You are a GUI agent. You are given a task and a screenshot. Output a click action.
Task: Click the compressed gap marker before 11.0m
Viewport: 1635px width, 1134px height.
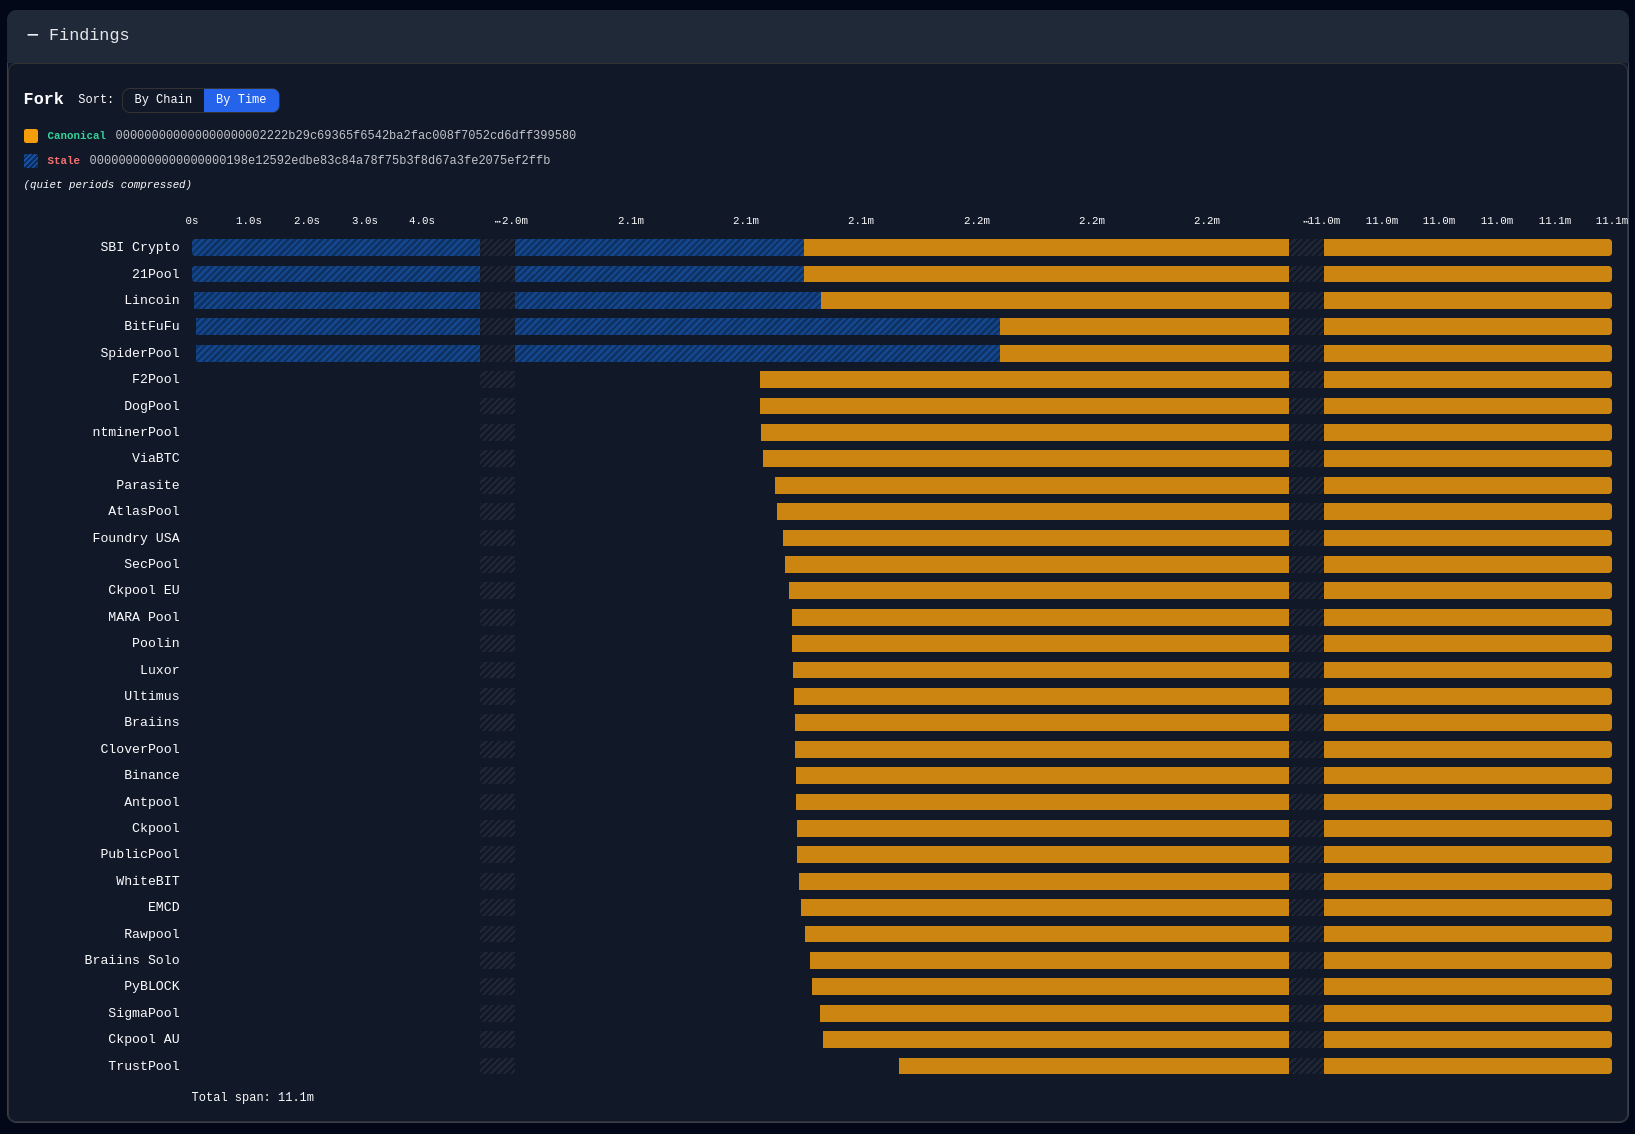(x=1305, y=221)
